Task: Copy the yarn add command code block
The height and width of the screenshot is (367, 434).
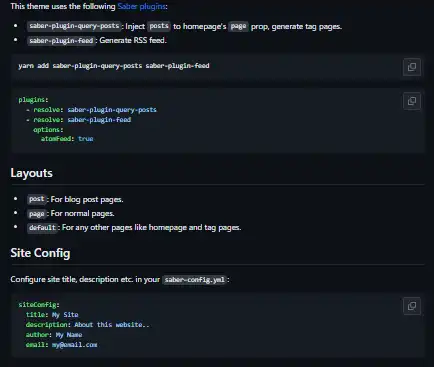Action: (412, 67)
